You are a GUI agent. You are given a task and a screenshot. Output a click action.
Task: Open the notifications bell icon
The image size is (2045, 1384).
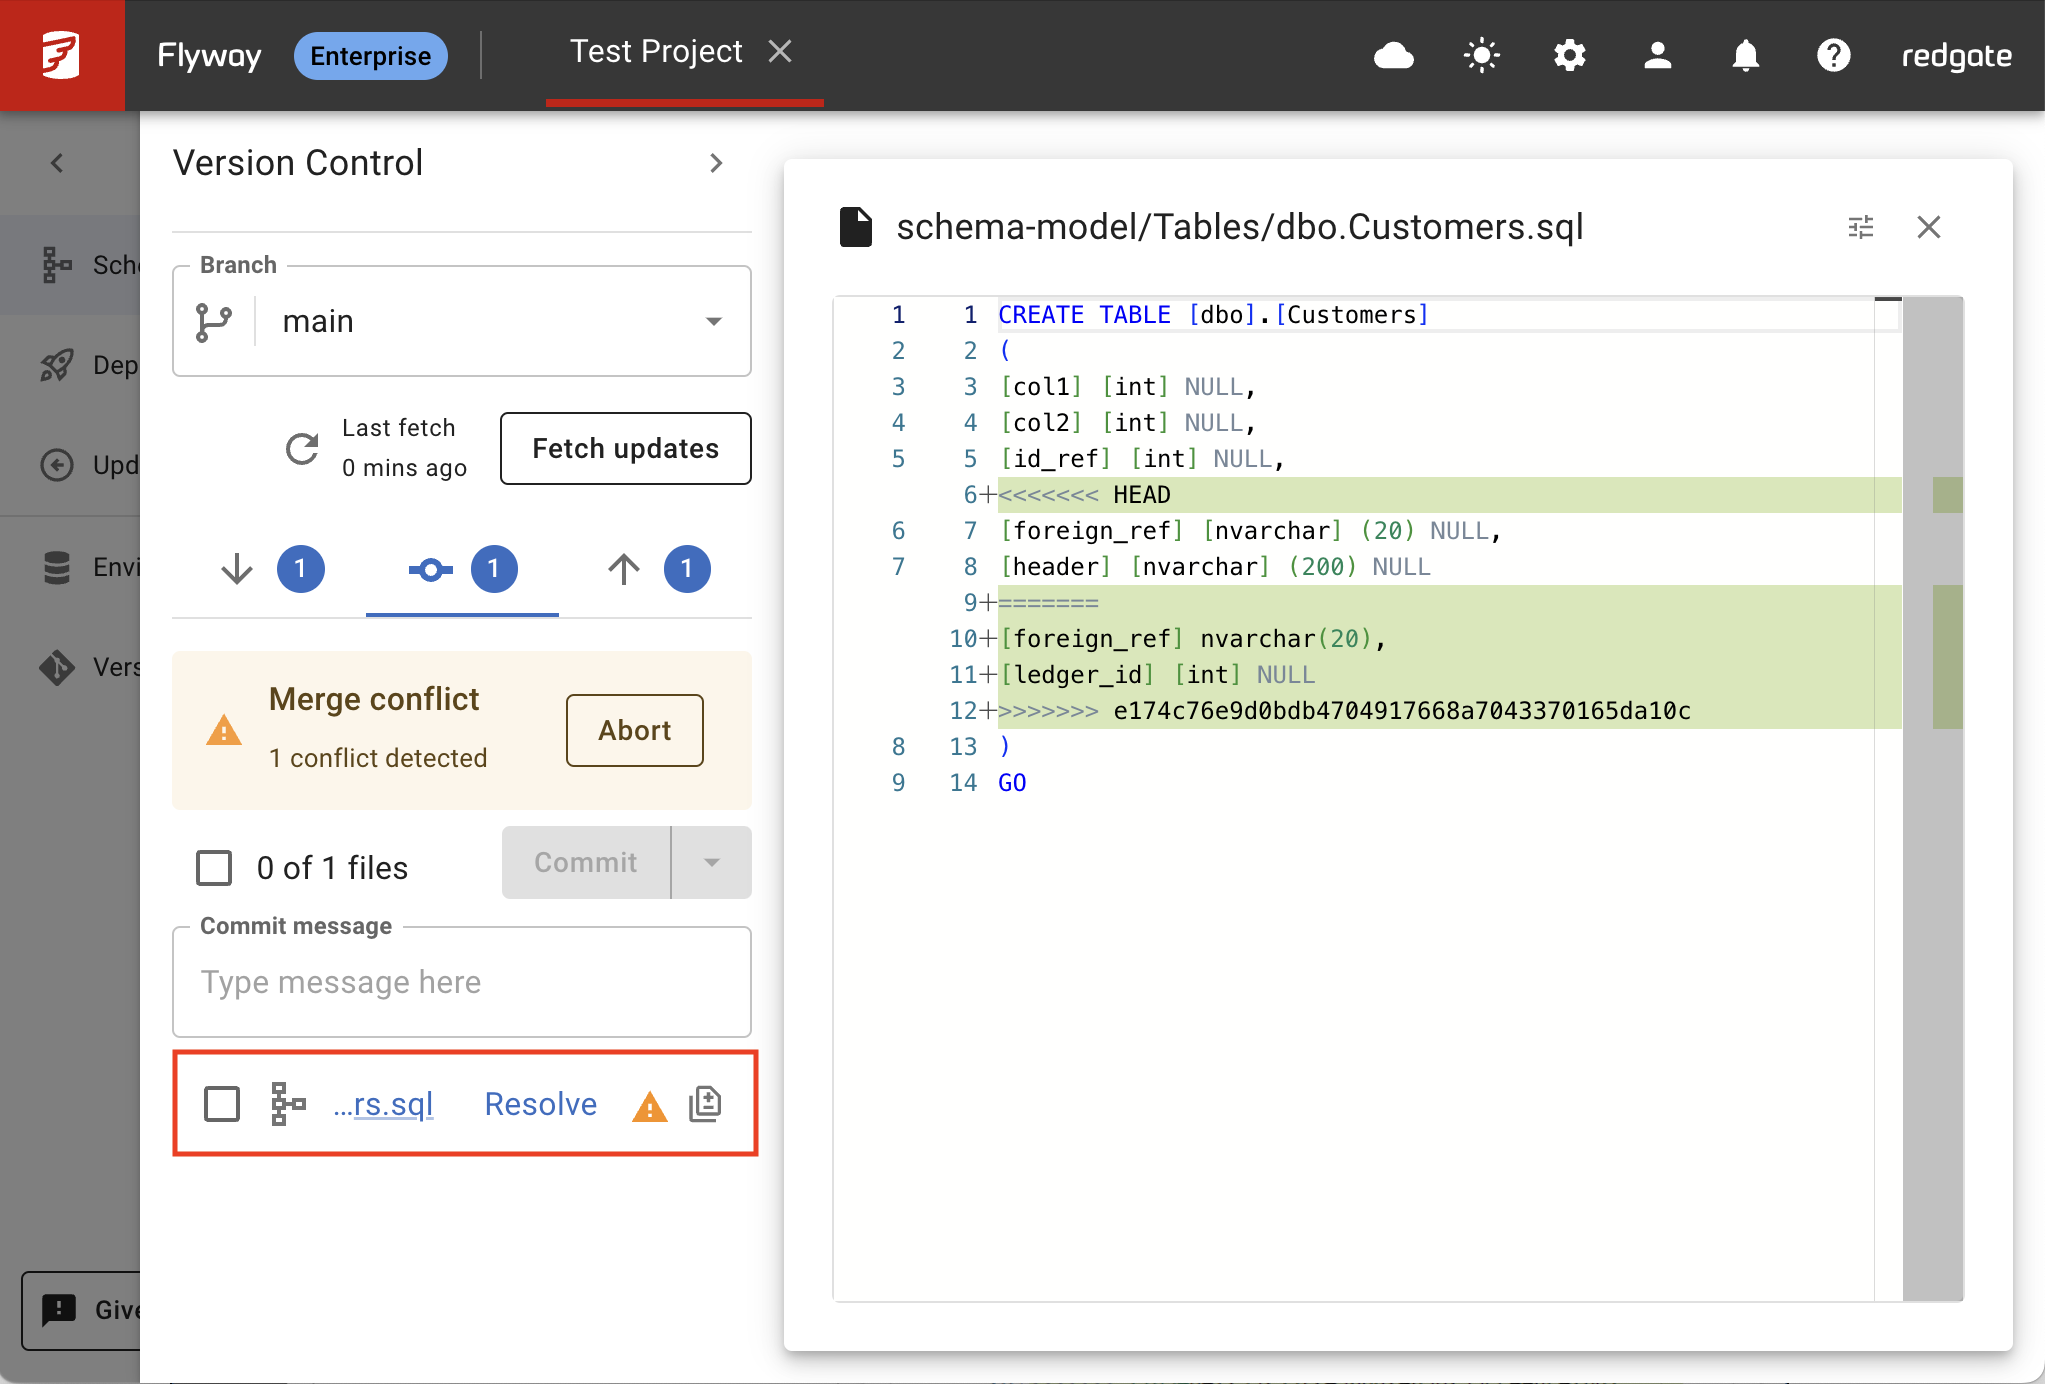(x=1745, y=55)
